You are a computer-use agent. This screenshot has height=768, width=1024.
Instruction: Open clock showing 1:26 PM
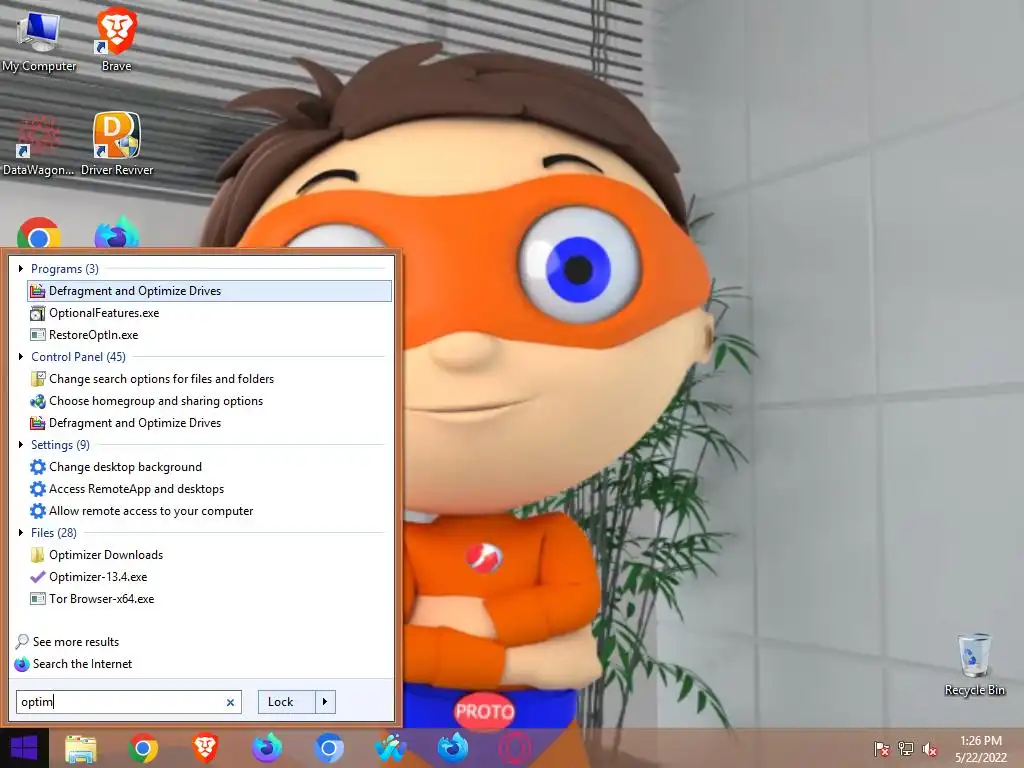981,748
